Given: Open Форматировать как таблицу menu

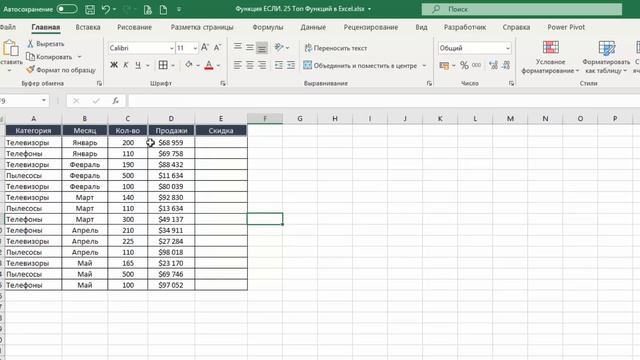Looking at the screenshot, I should 606,57.
